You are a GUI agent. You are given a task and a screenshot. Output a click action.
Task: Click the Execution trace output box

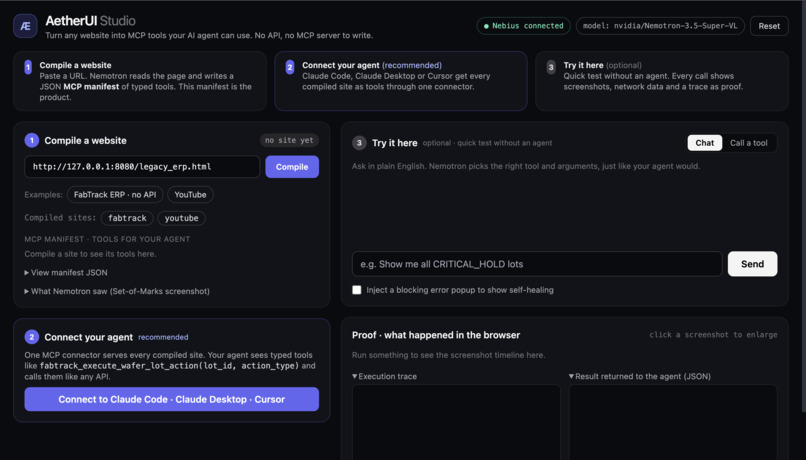[x=456, y=422]
